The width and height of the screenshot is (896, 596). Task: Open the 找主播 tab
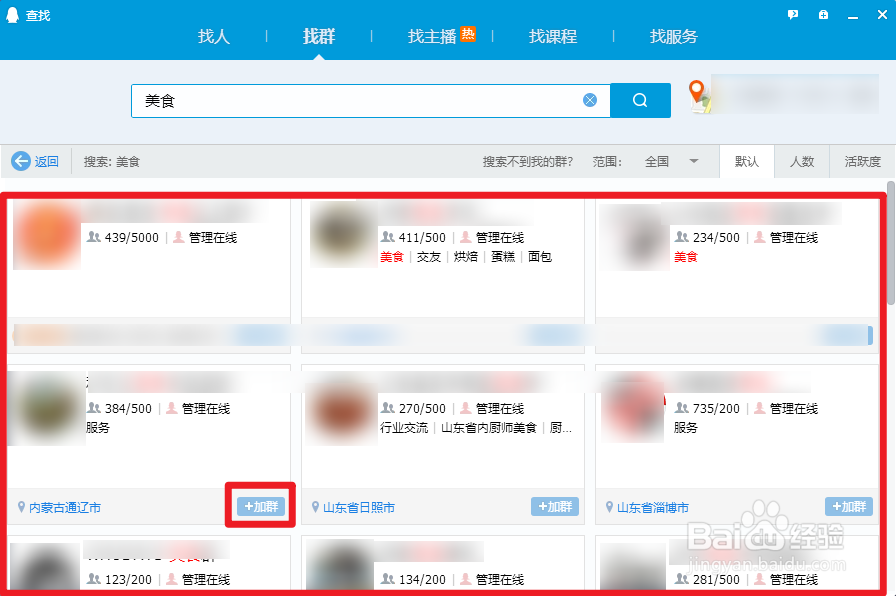(432, 37)
